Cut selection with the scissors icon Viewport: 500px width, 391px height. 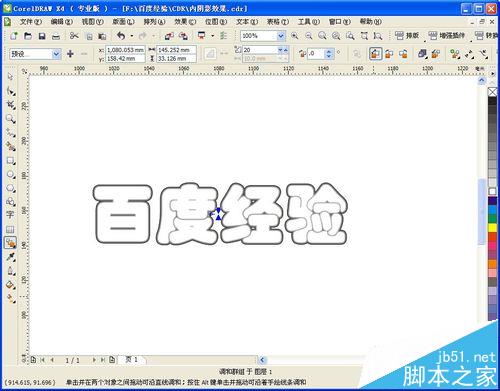click(x=74, y=36)
